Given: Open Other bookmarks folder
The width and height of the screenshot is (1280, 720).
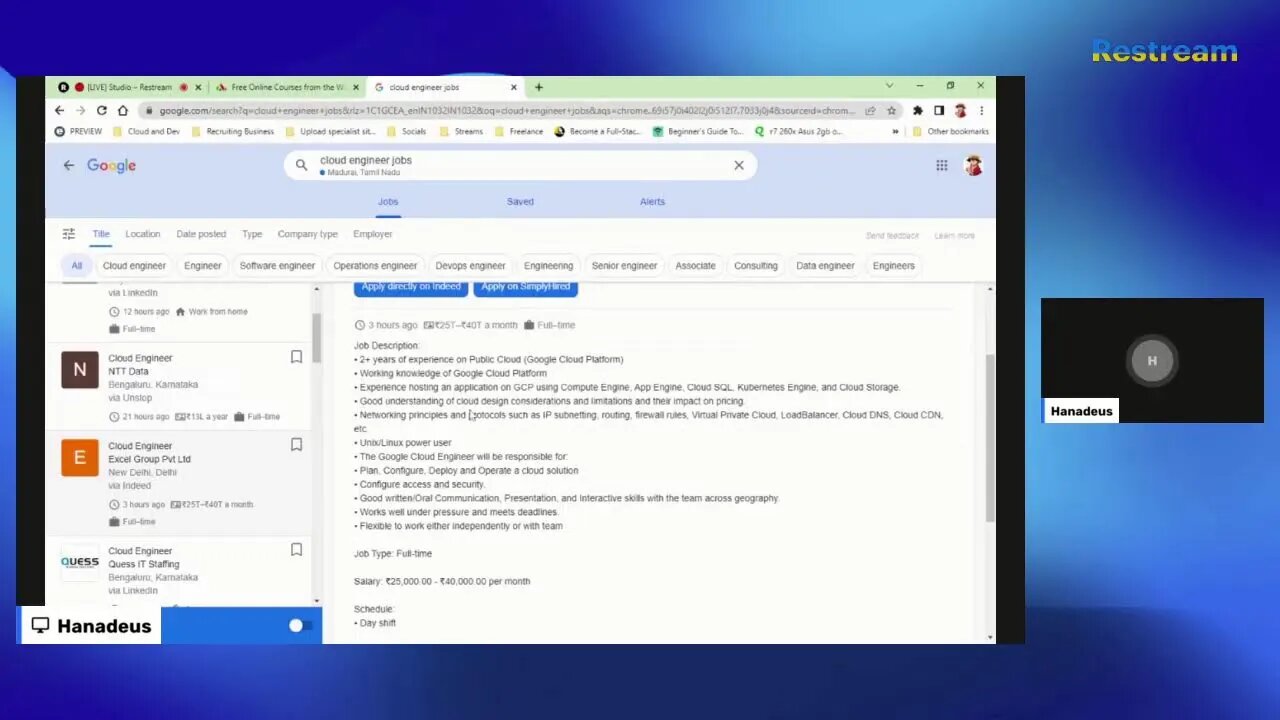Looking at the screenshot, I should [x=950, y=131].
